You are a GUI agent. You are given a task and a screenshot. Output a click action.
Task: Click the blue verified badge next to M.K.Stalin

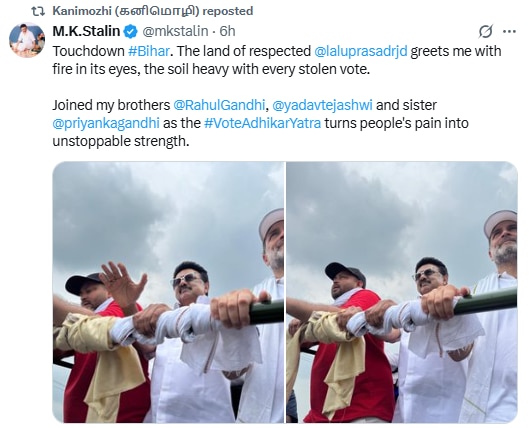(x=131, y=31)
